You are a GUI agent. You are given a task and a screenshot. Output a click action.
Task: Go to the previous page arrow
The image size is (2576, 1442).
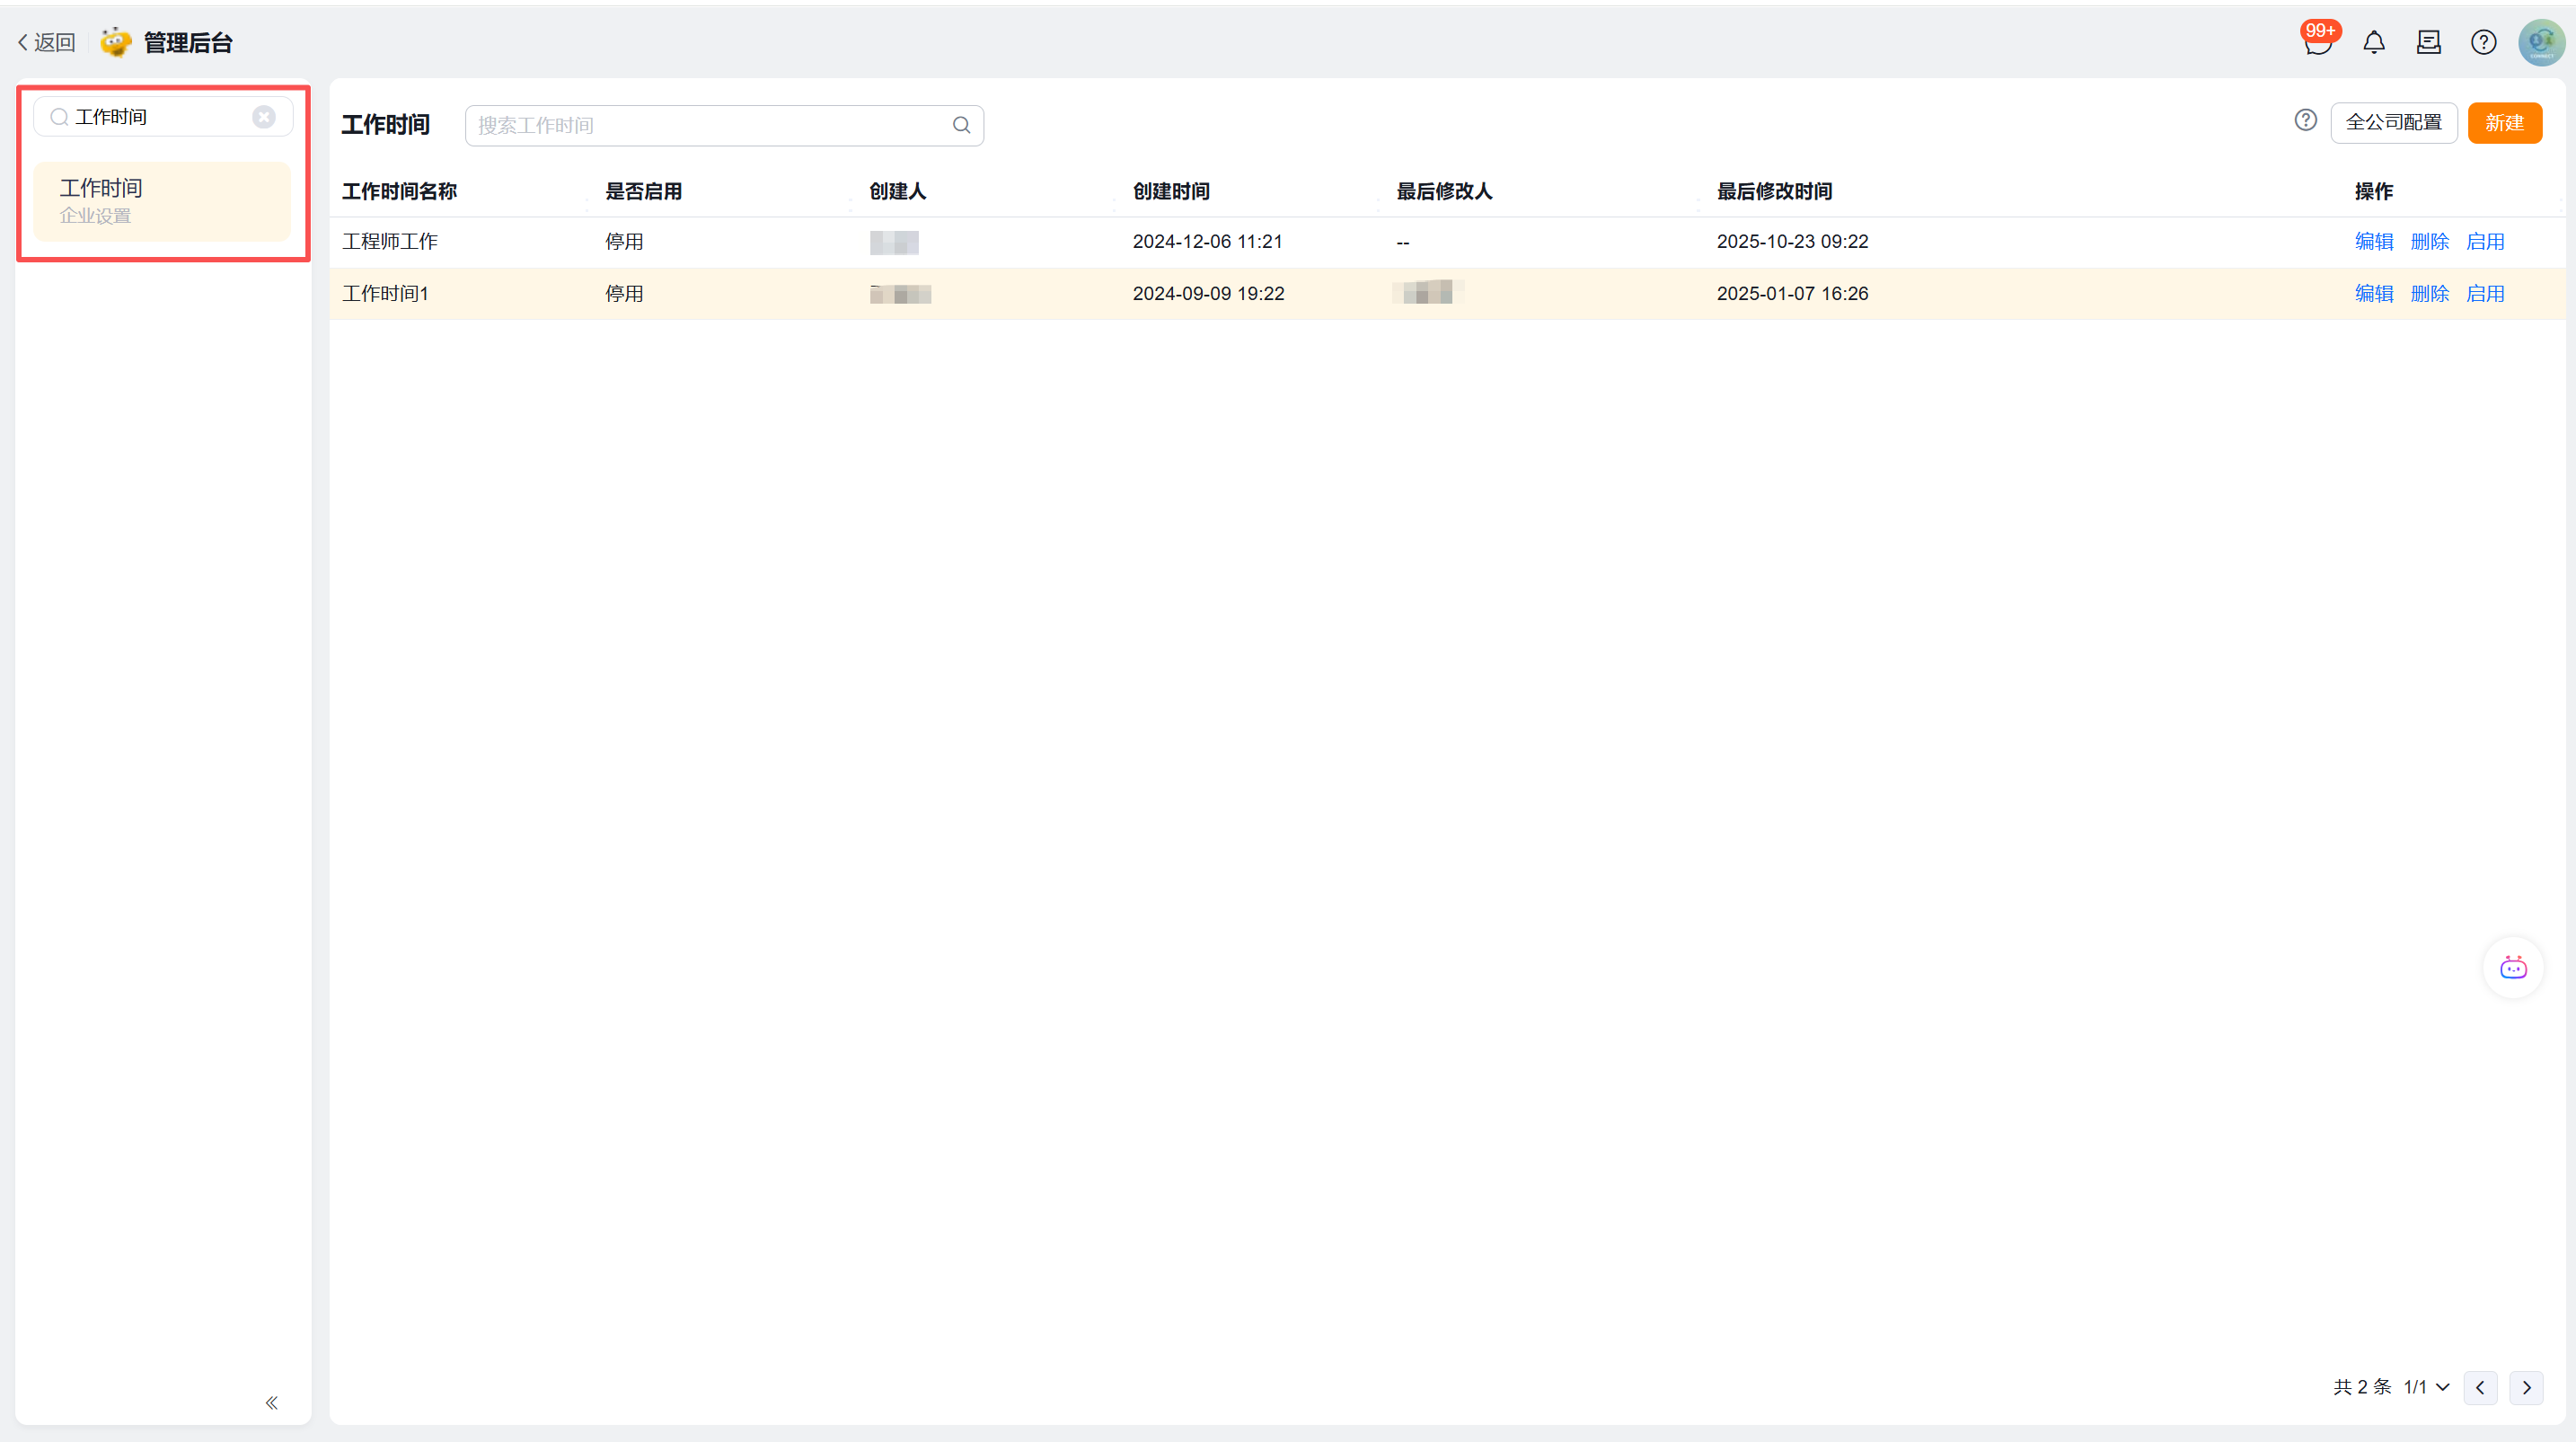coord(2480,1387)
